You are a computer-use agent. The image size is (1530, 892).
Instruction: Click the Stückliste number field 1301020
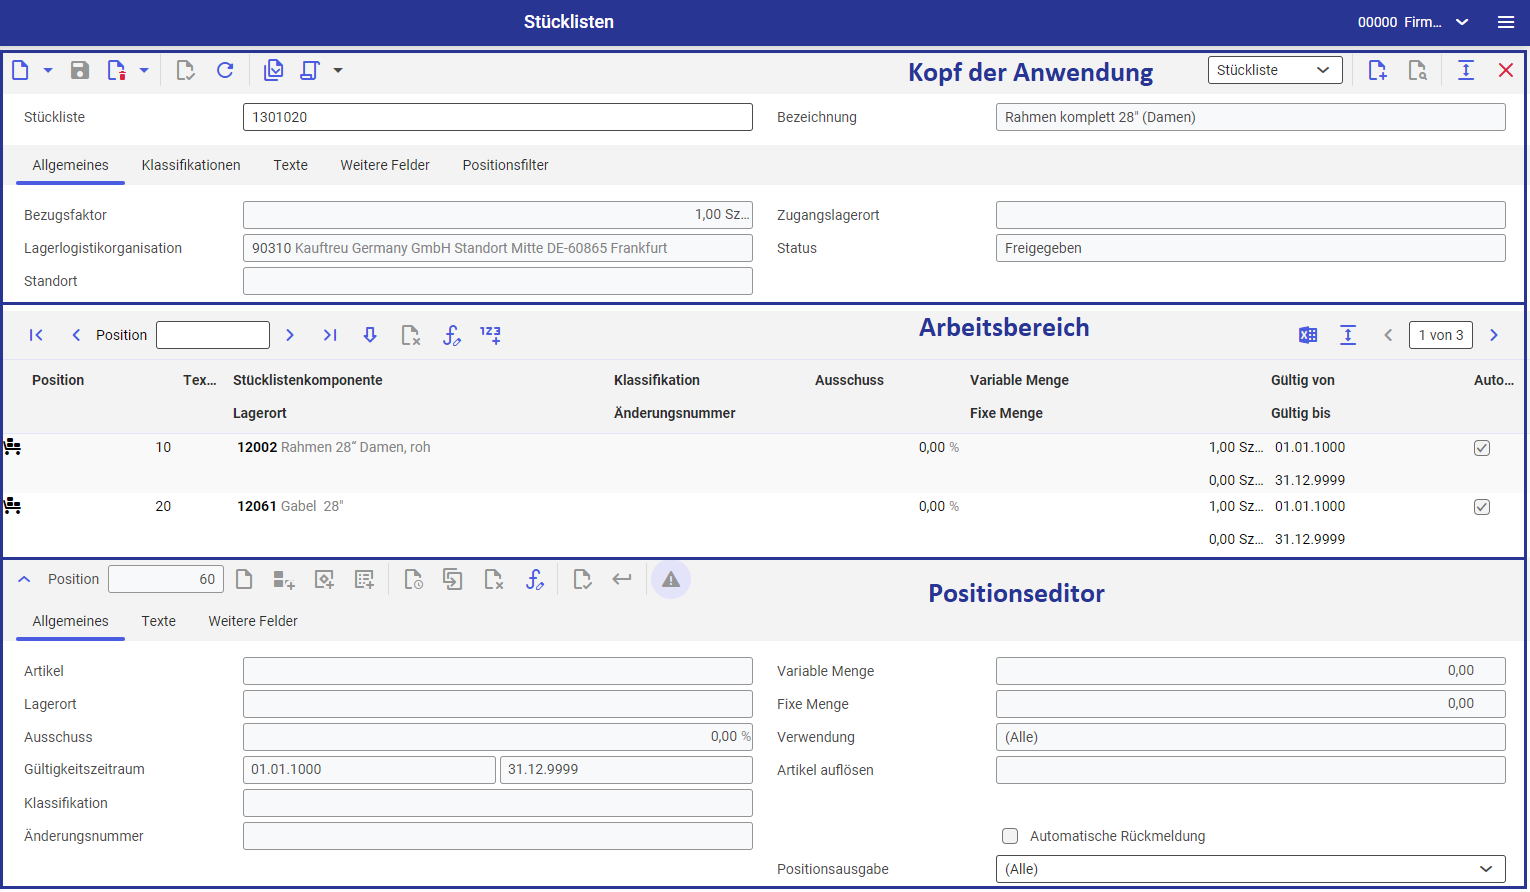coord(498,117)
